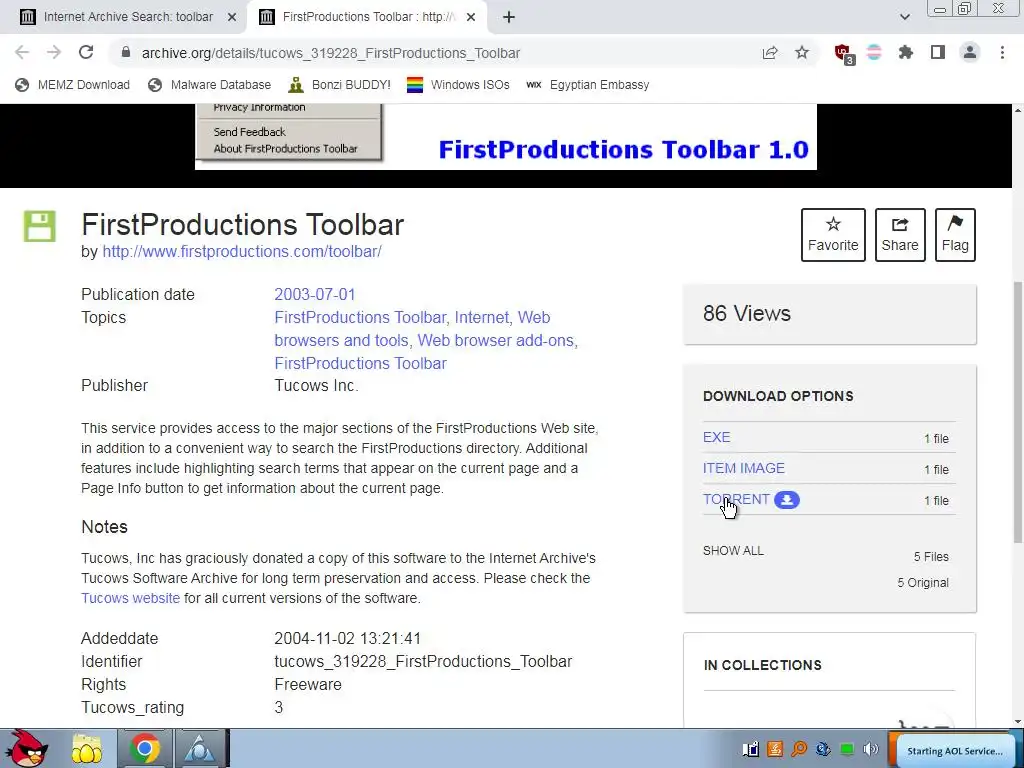Open the Web browser add-ons topic

(x=496, y=340)
